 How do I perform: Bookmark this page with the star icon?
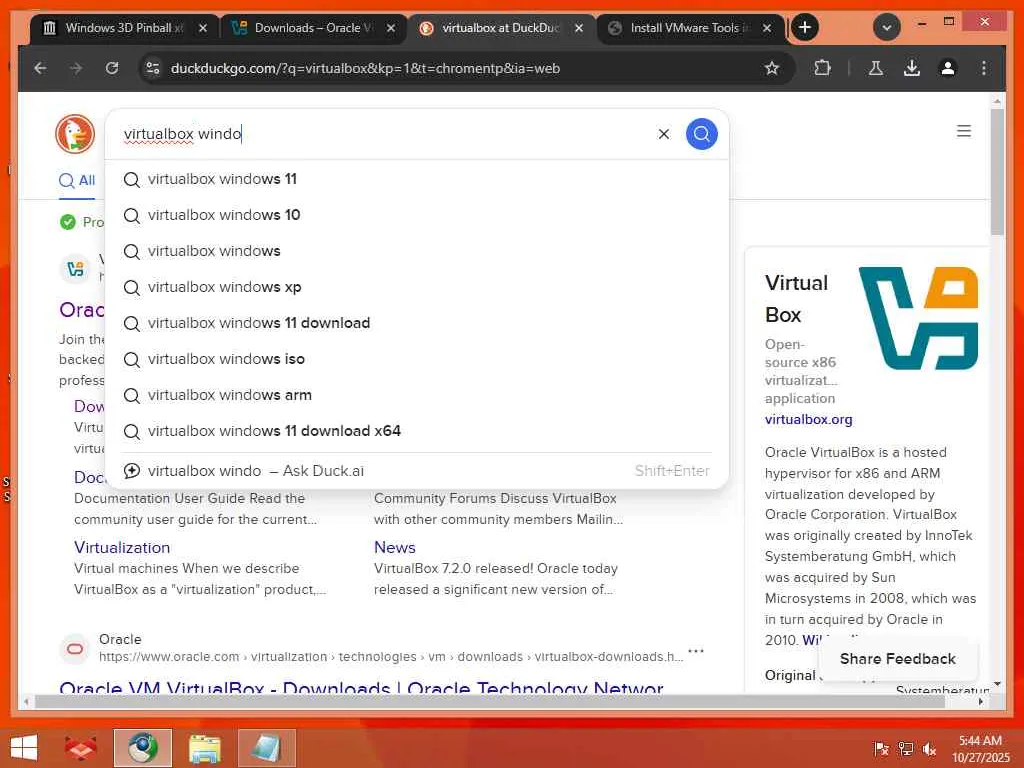pyautogui.click(x=772, y=68)
